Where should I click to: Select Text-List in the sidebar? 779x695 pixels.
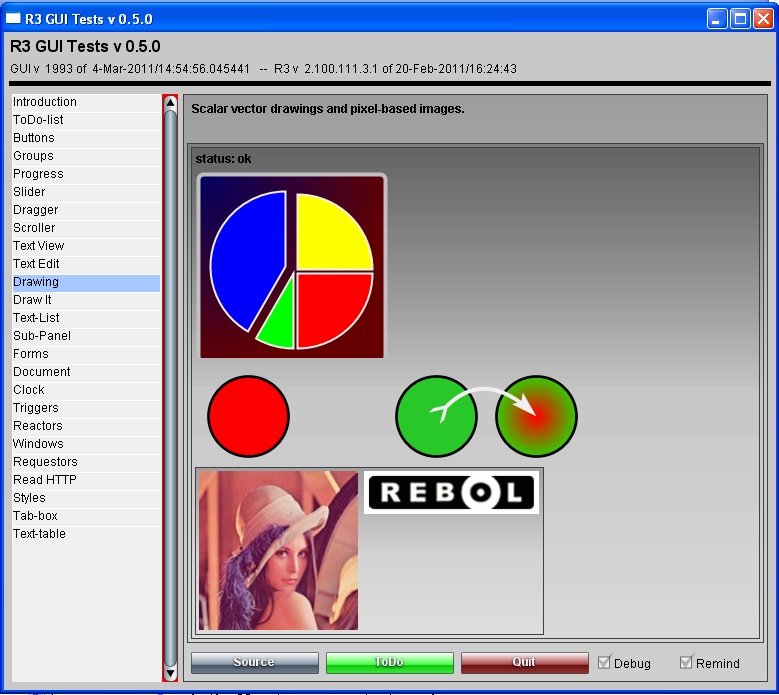(x=86, y=318)
